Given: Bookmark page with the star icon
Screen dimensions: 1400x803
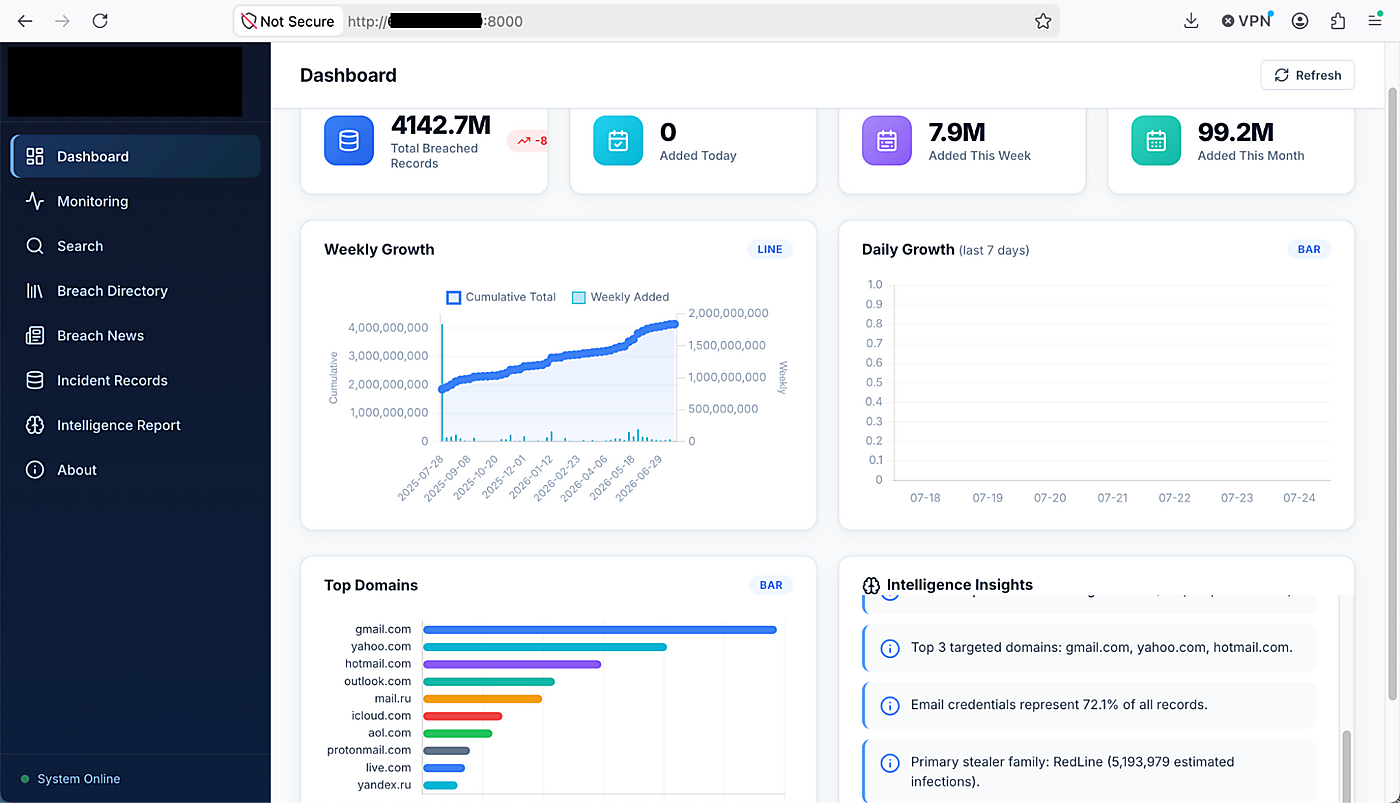Looking at the screenshot, I should click(x=1043, y=21).
